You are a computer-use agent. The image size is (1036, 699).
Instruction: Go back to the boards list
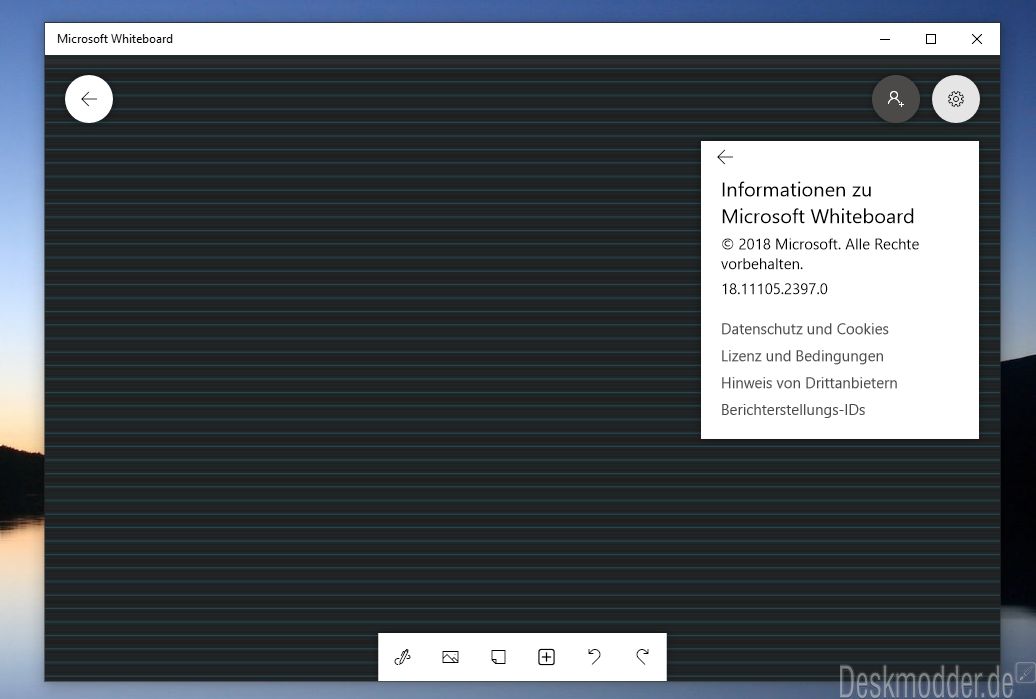pos(89,99)
